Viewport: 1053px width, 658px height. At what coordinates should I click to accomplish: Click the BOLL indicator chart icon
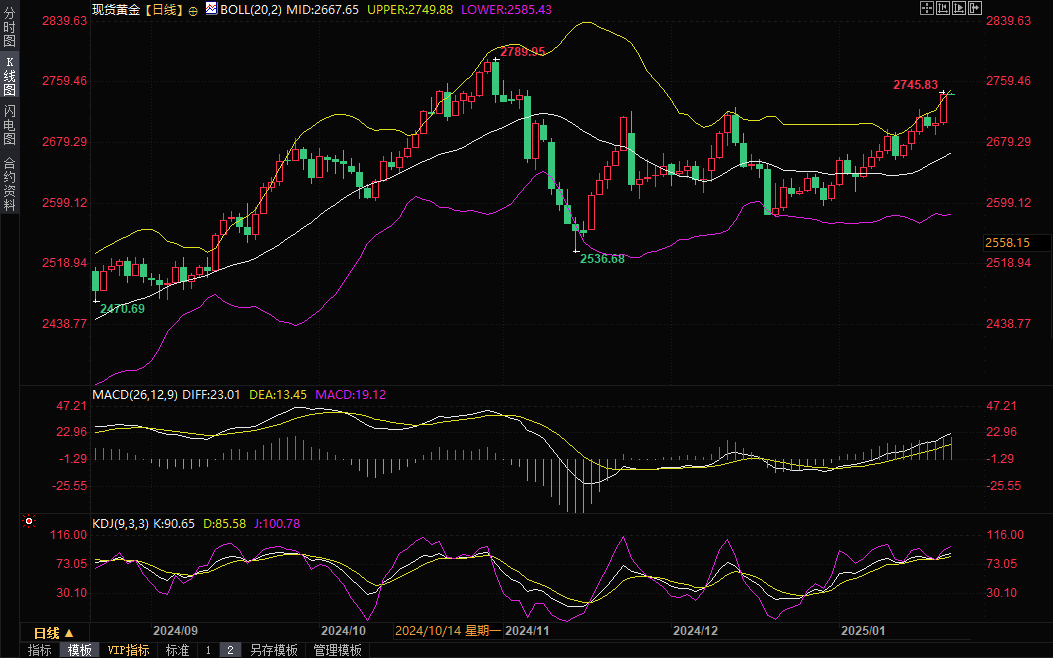210,8
